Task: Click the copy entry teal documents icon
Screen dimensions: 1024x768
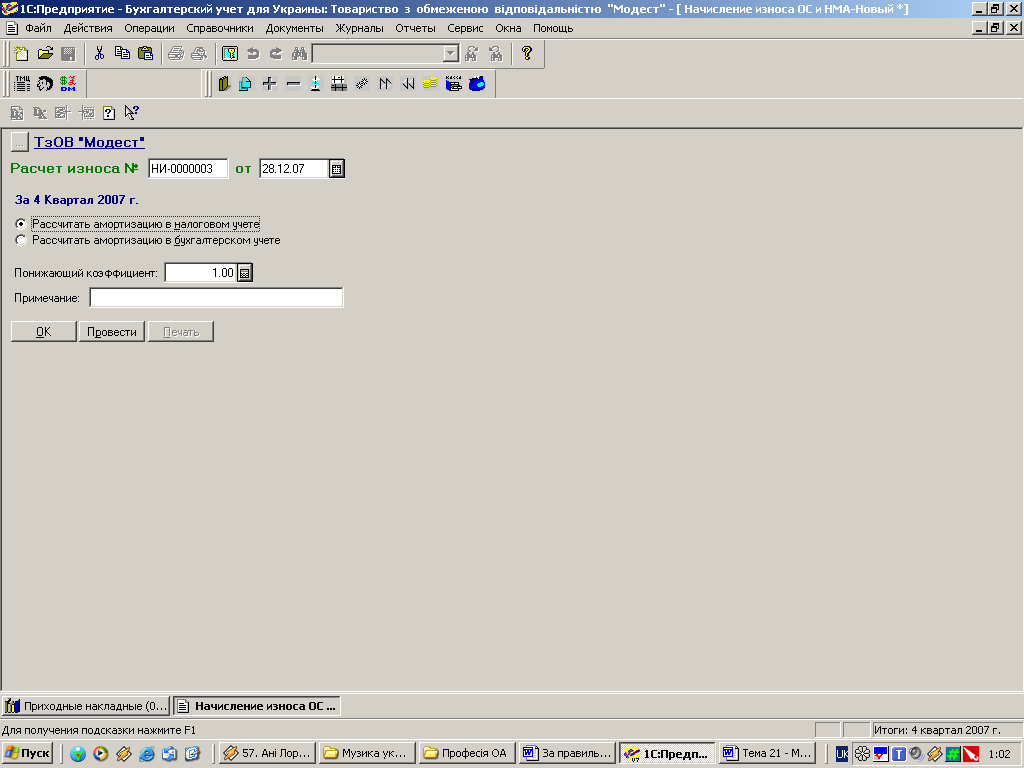Action: [246, 84]
